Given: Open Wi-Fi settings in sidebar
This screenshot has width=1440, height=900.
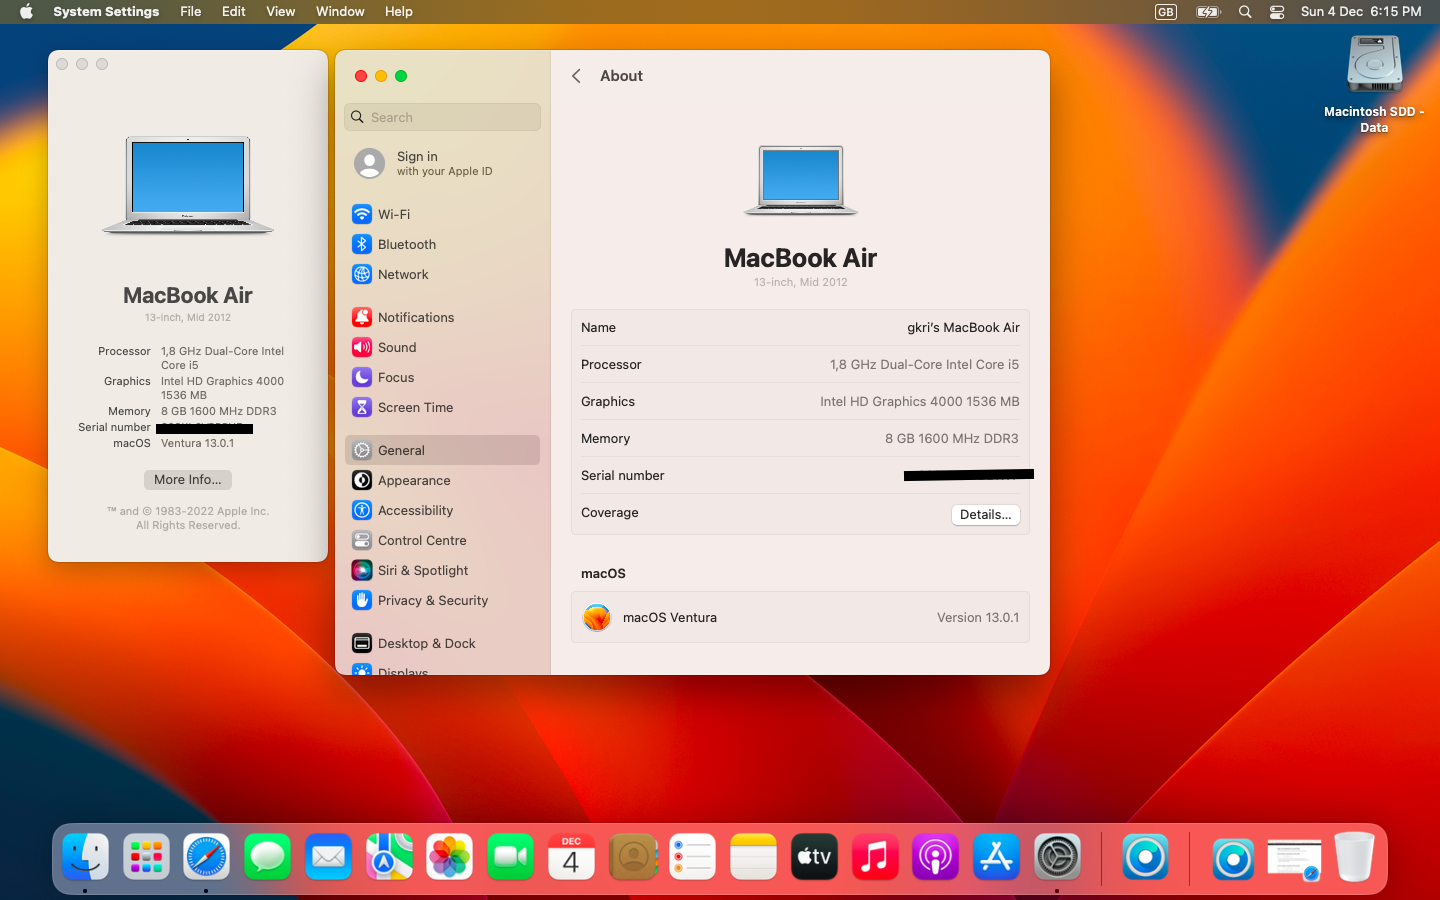Looking at the screenshot, I should (394, 214).
